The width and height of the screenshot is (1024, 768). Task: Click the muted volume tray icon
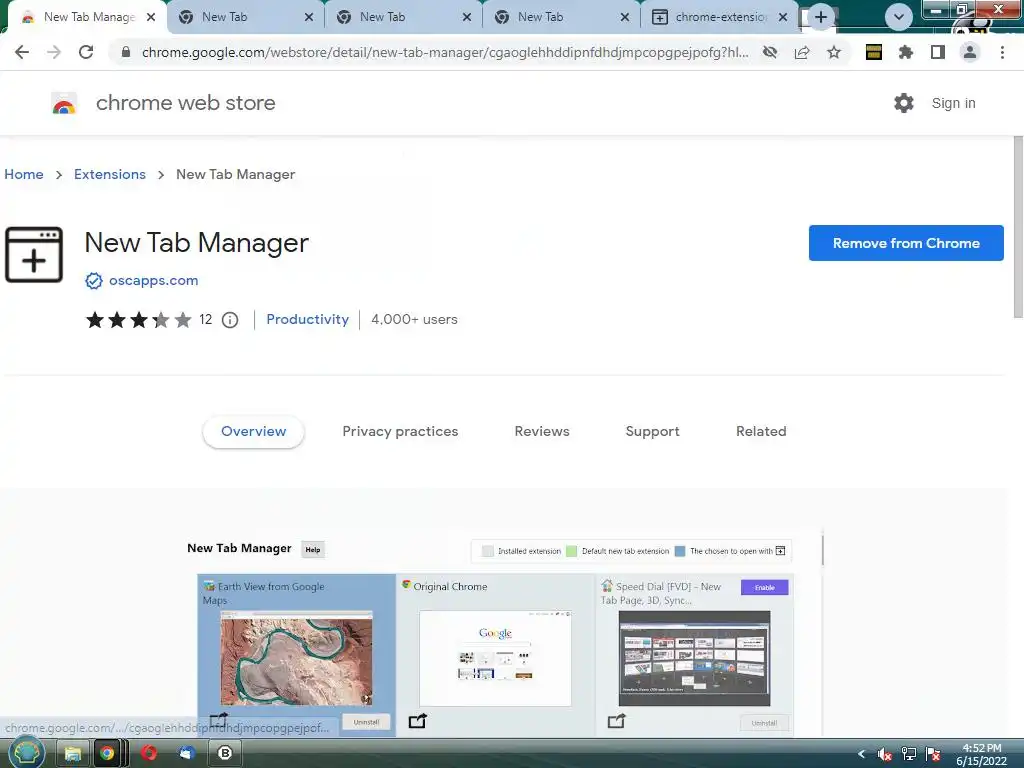pos(885,754)
